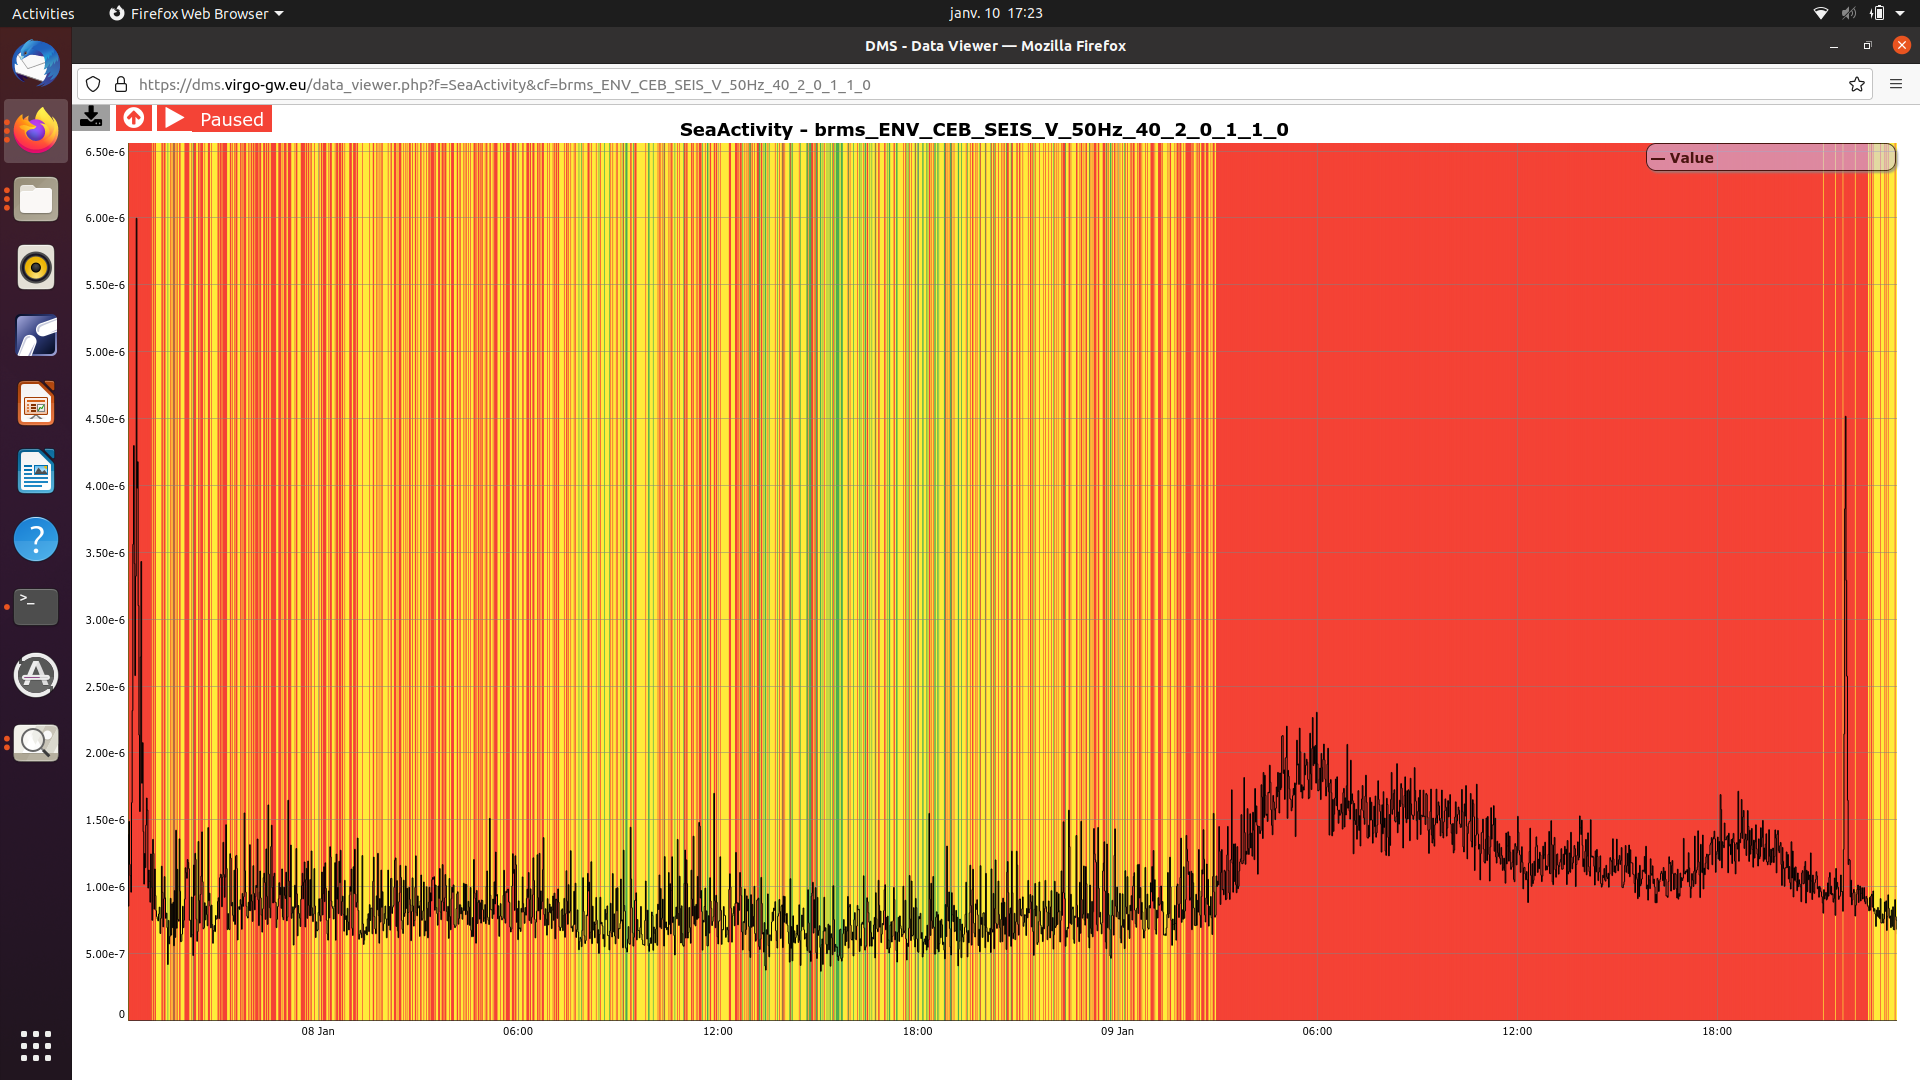Open LibreOffice Impress from the dock

[x=36, y=403]
